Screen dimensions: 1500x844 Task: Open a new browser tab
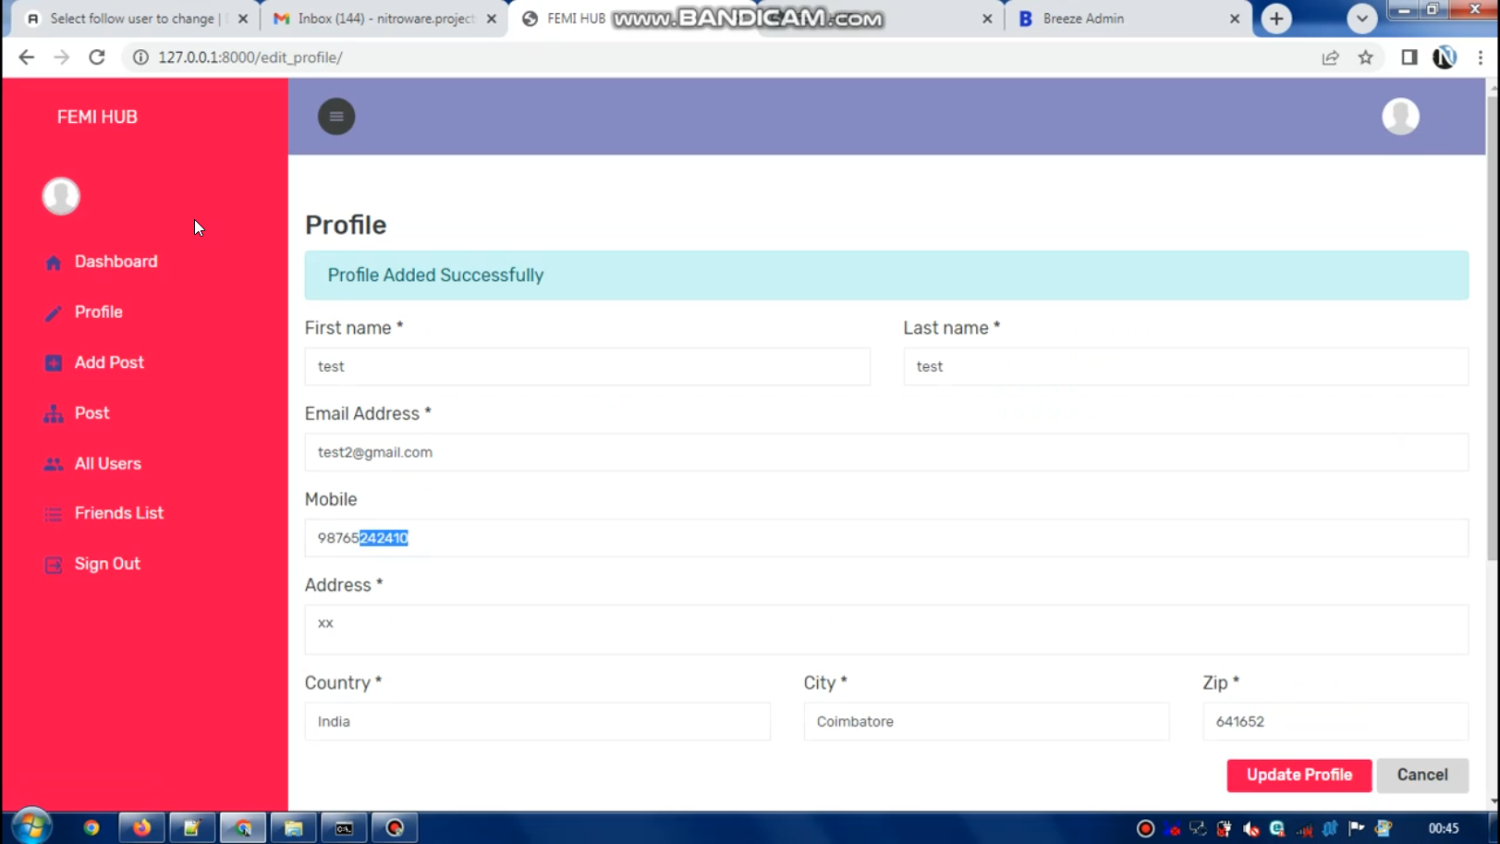(x=1276, y=19)
